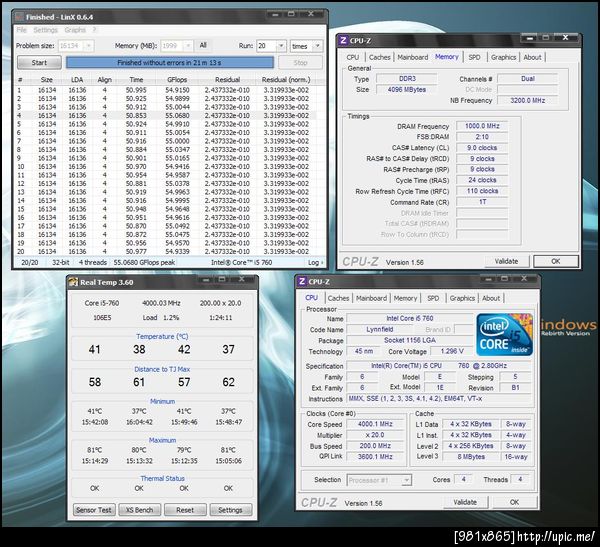The height and width of the screenshot is (547, 600).
Task: Click the Reset button in Real Temp
Action: [x=185, y=510]
